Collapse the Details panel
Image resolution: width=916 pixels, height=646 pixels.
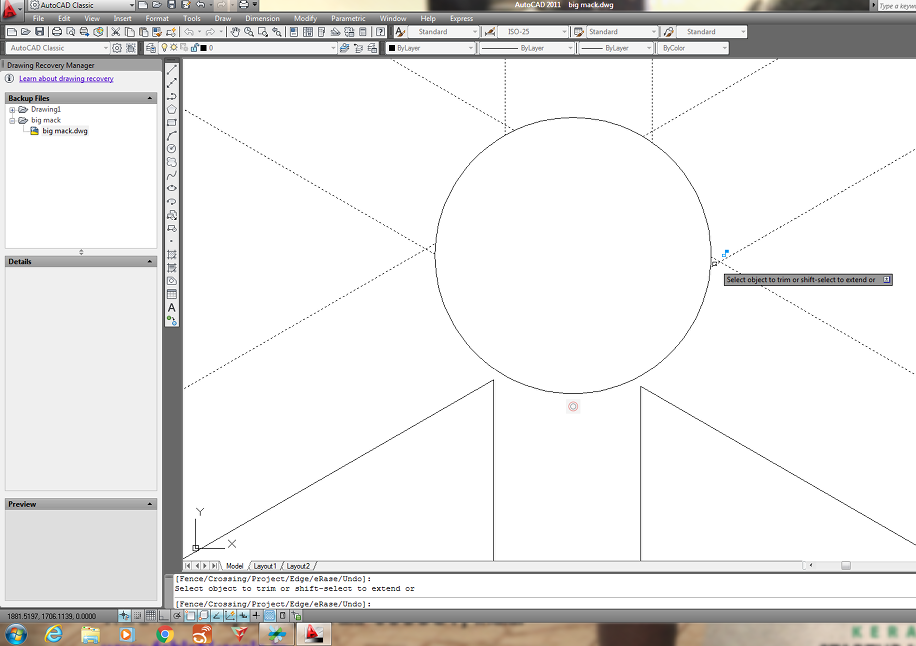coord(150,262)
